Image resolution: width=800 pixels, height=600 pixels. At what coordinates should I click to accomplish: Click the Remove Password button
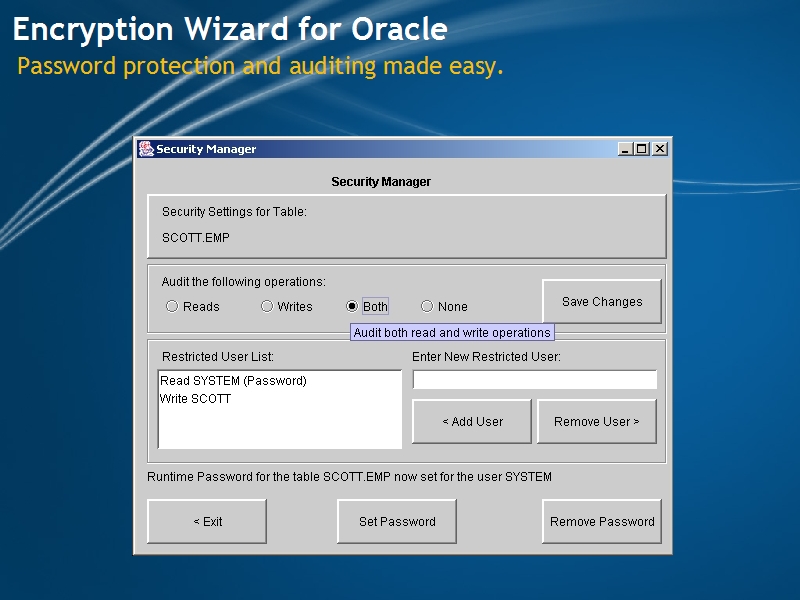coord(602,521)
